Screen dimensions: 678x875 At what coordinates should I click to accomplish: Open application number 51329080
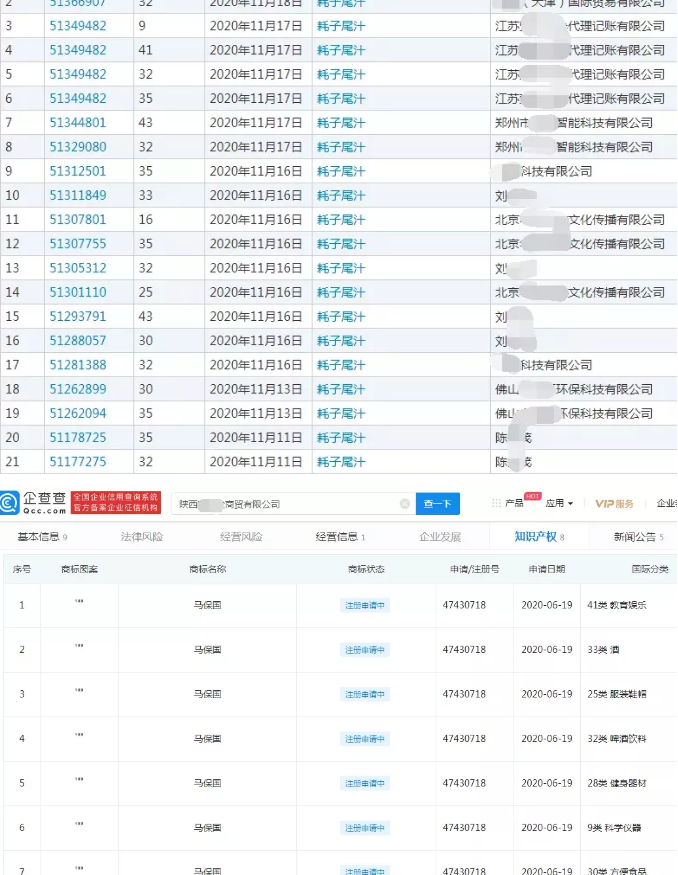click(78, 147)
